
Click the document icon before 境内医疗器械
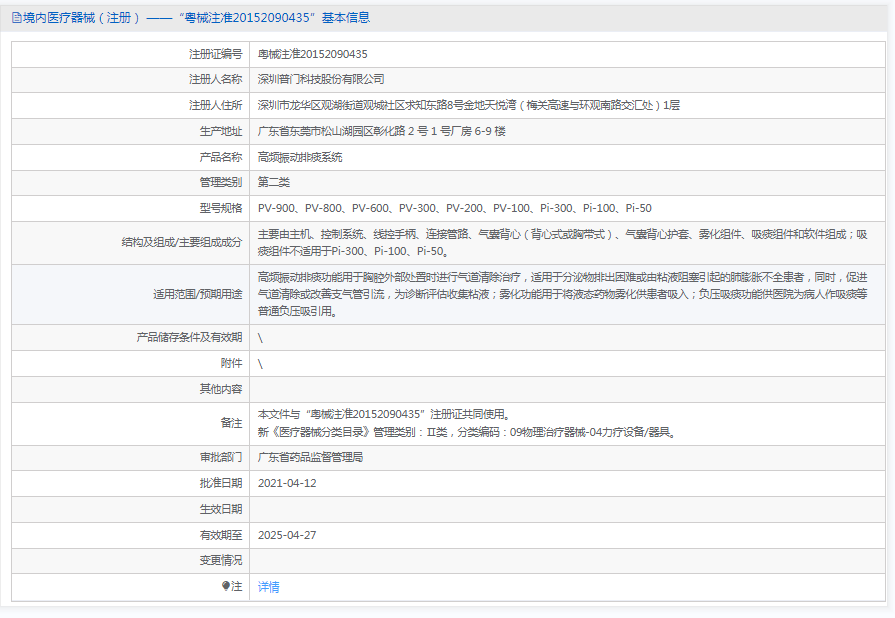tap(16, 17)
